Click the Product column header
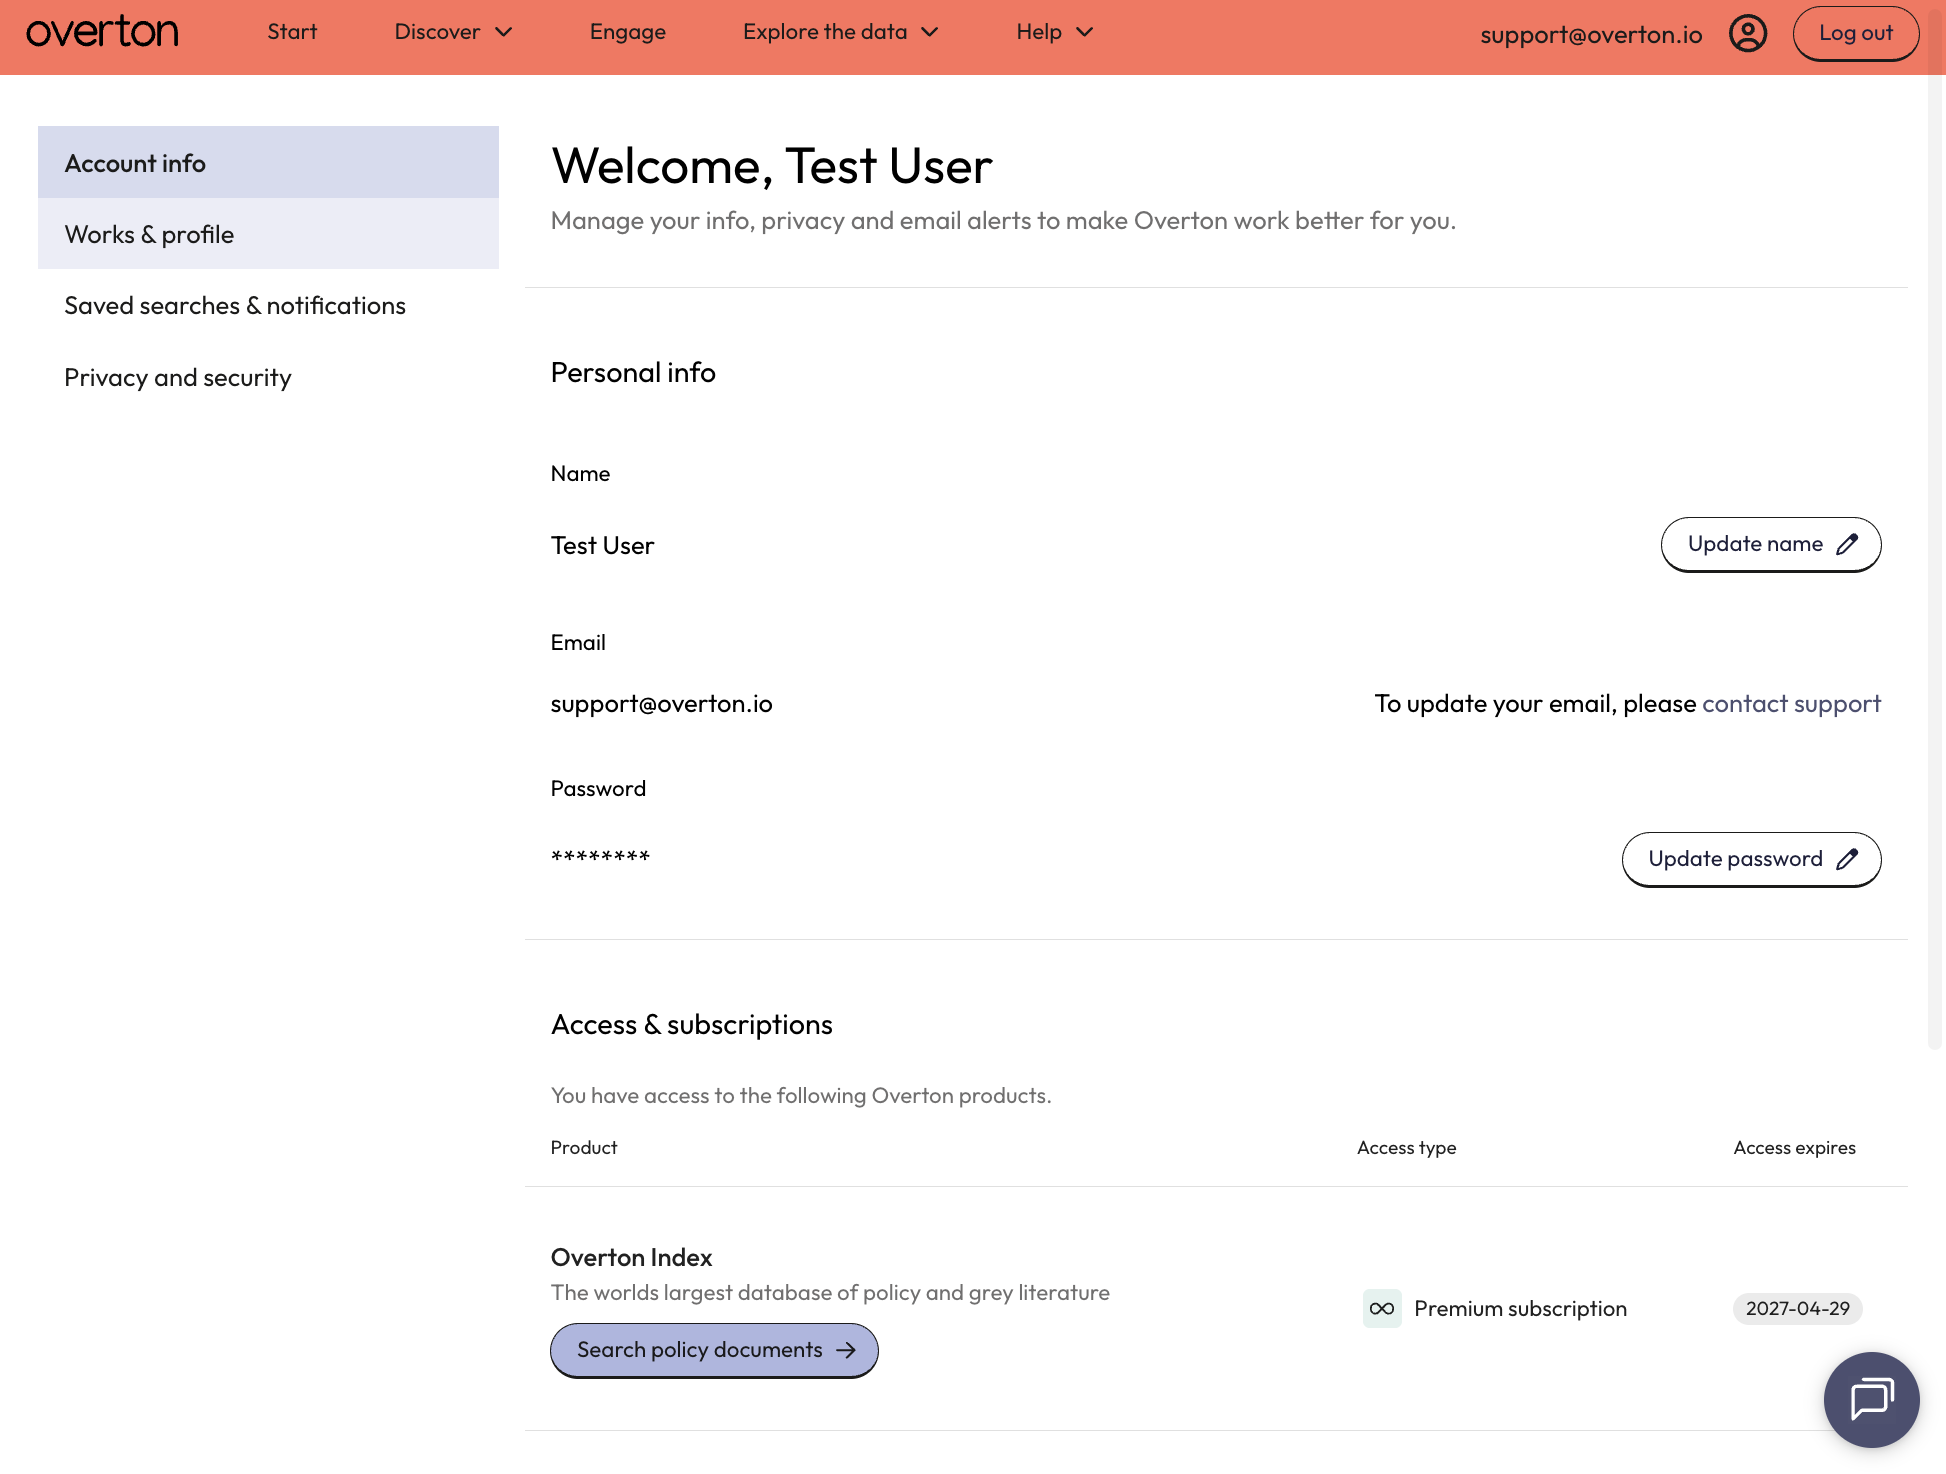Screen dimensions: 1946x1474 click(584, 1148)
